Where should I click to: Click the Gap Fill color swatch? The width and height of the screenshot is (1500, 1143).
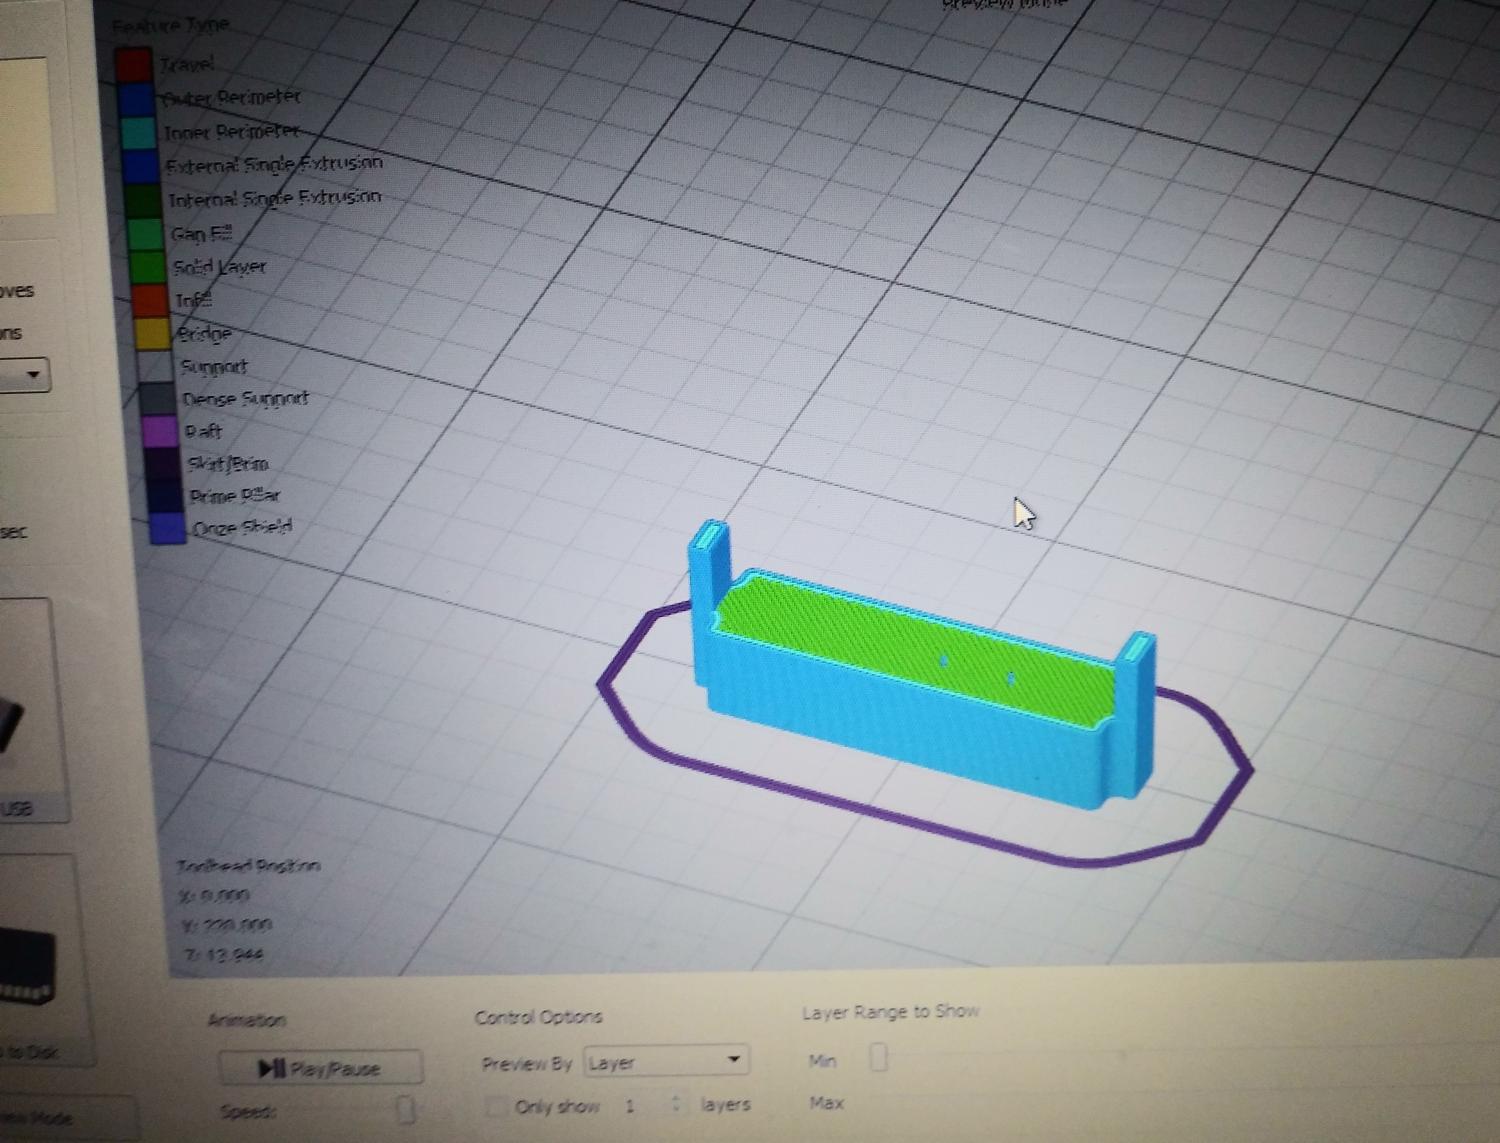coord(146,234)
